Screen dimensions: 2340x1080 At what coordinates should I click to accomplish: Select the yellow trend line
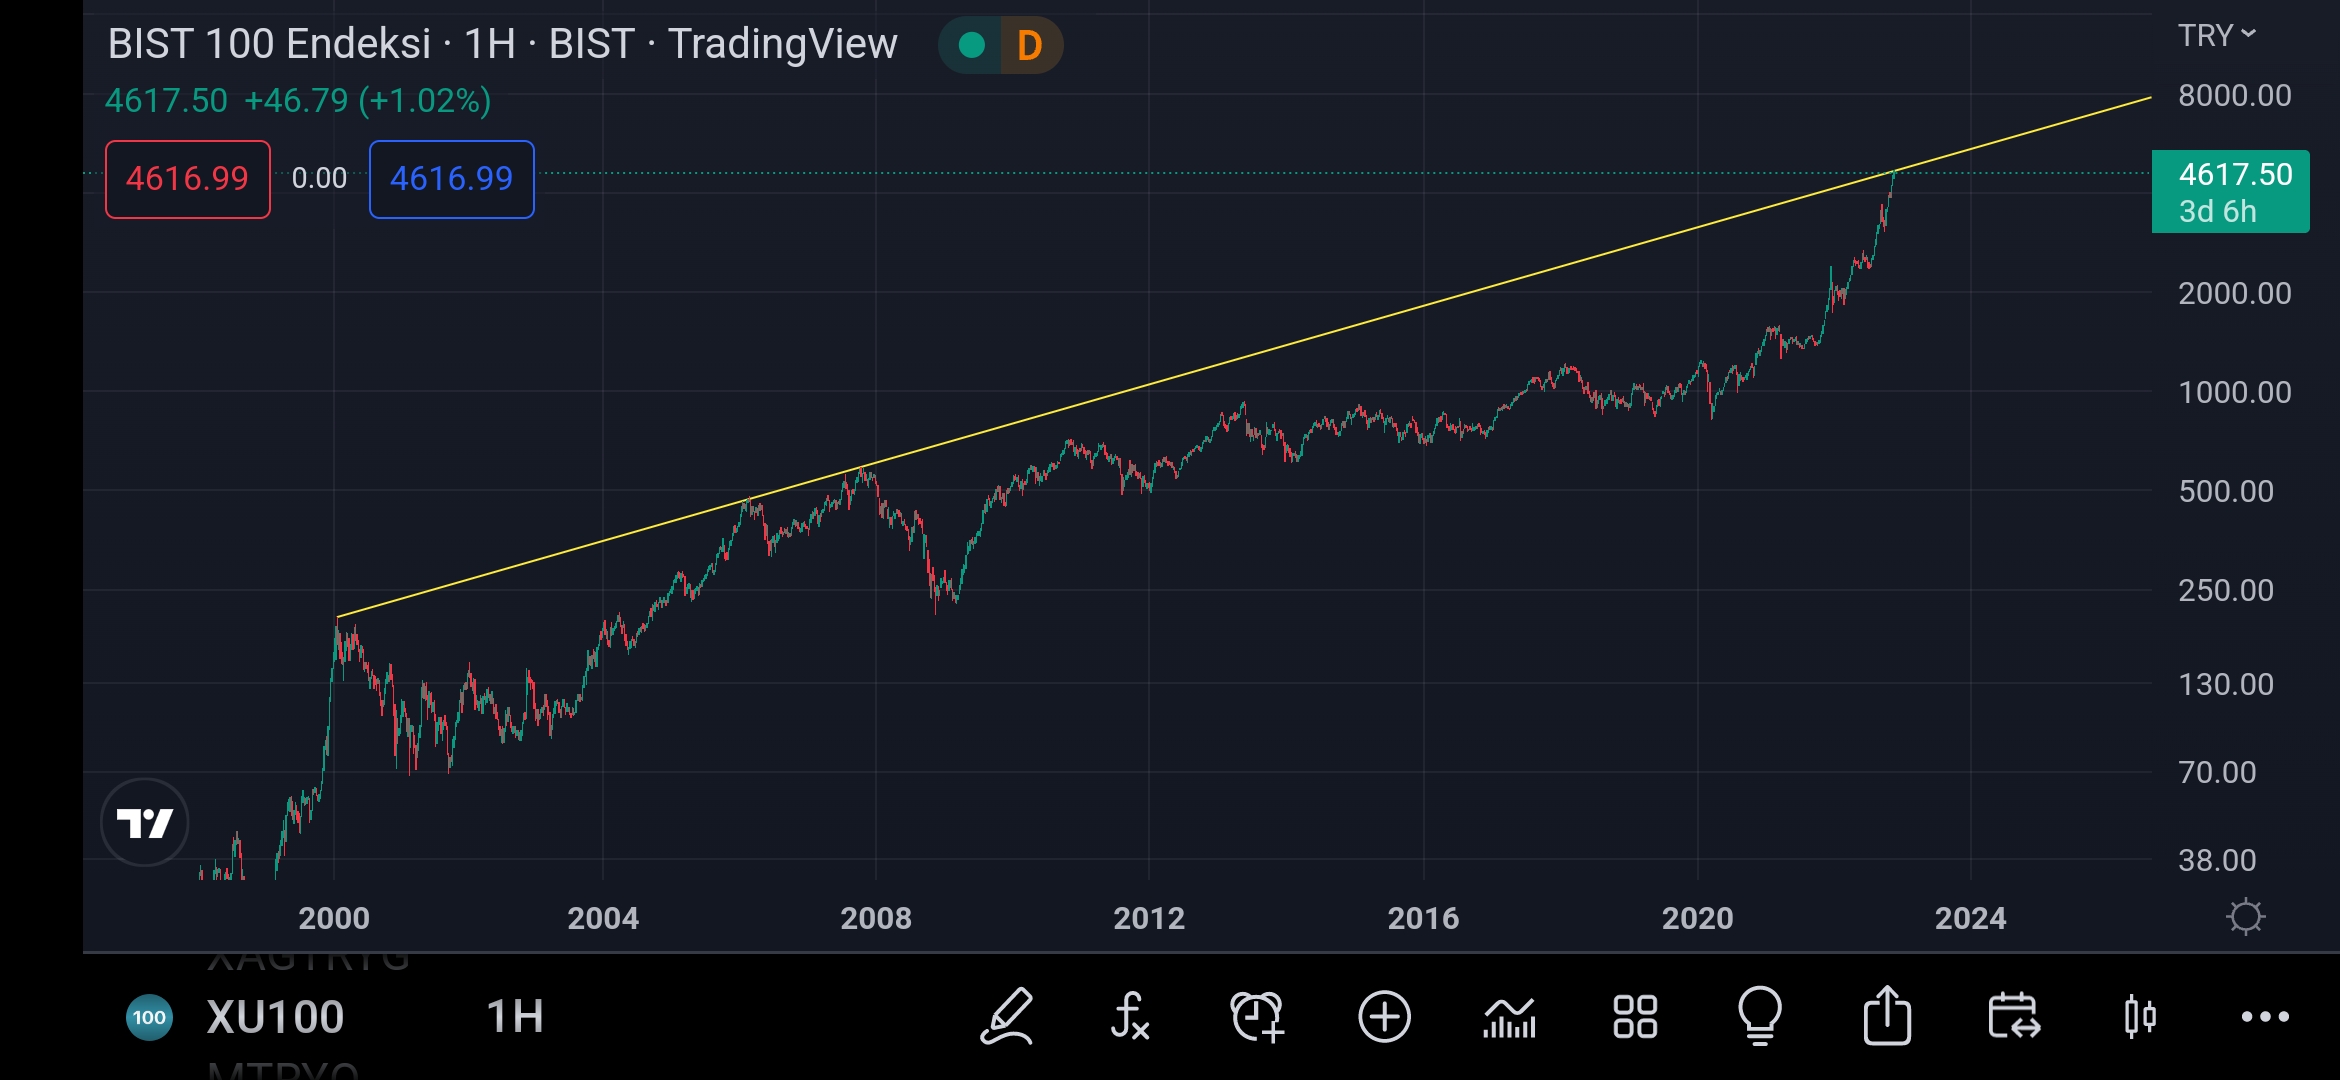pos(1245,357)
